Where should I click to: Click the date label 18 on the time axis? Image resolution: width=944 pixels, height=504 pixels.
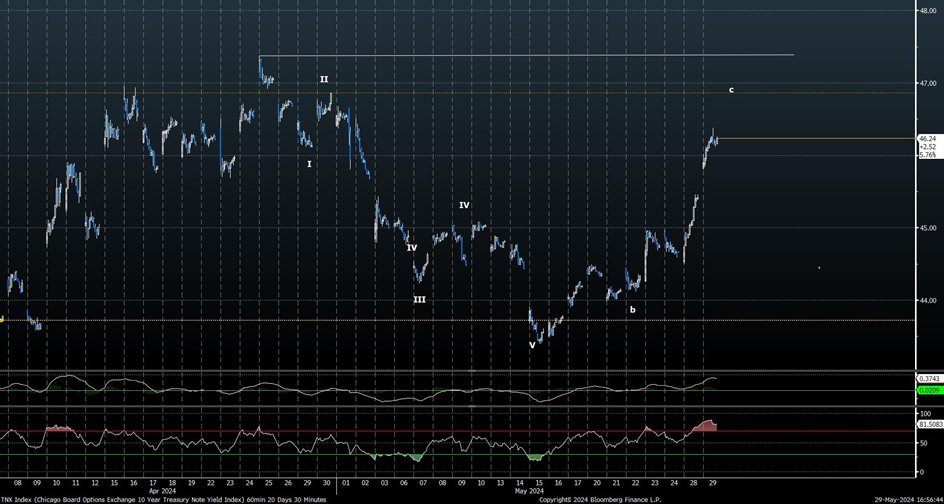click(x=172, y=483)
